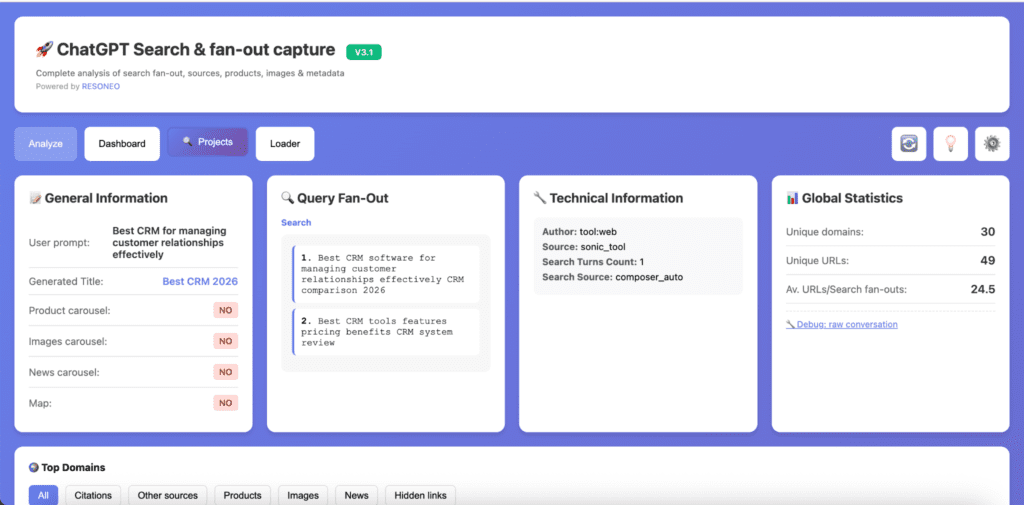The height and width of the screenshot is (505, 1024).
Task: Open the Projects tab
Action: tap(208, 142)
